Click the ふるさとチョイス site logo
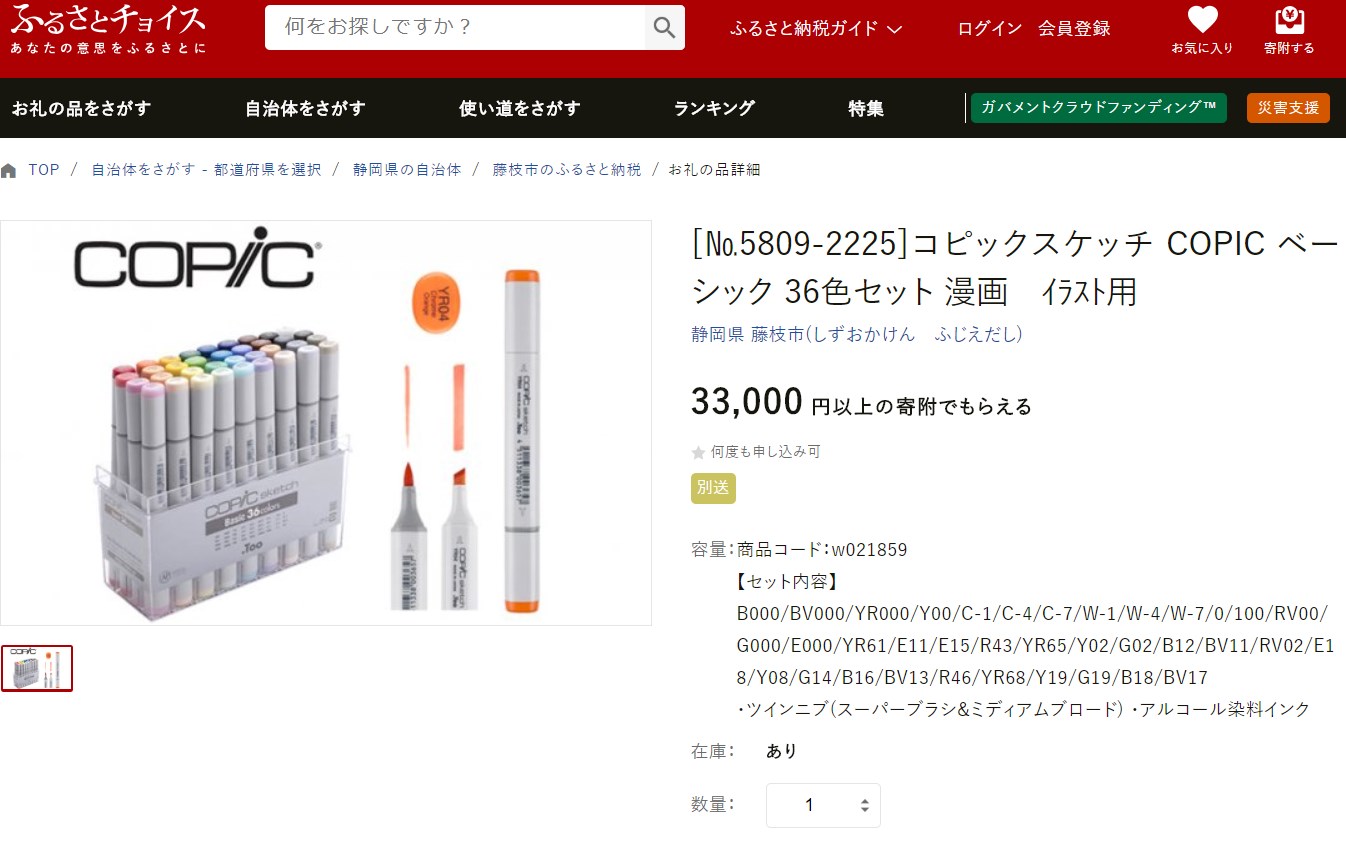 point(108,29)
